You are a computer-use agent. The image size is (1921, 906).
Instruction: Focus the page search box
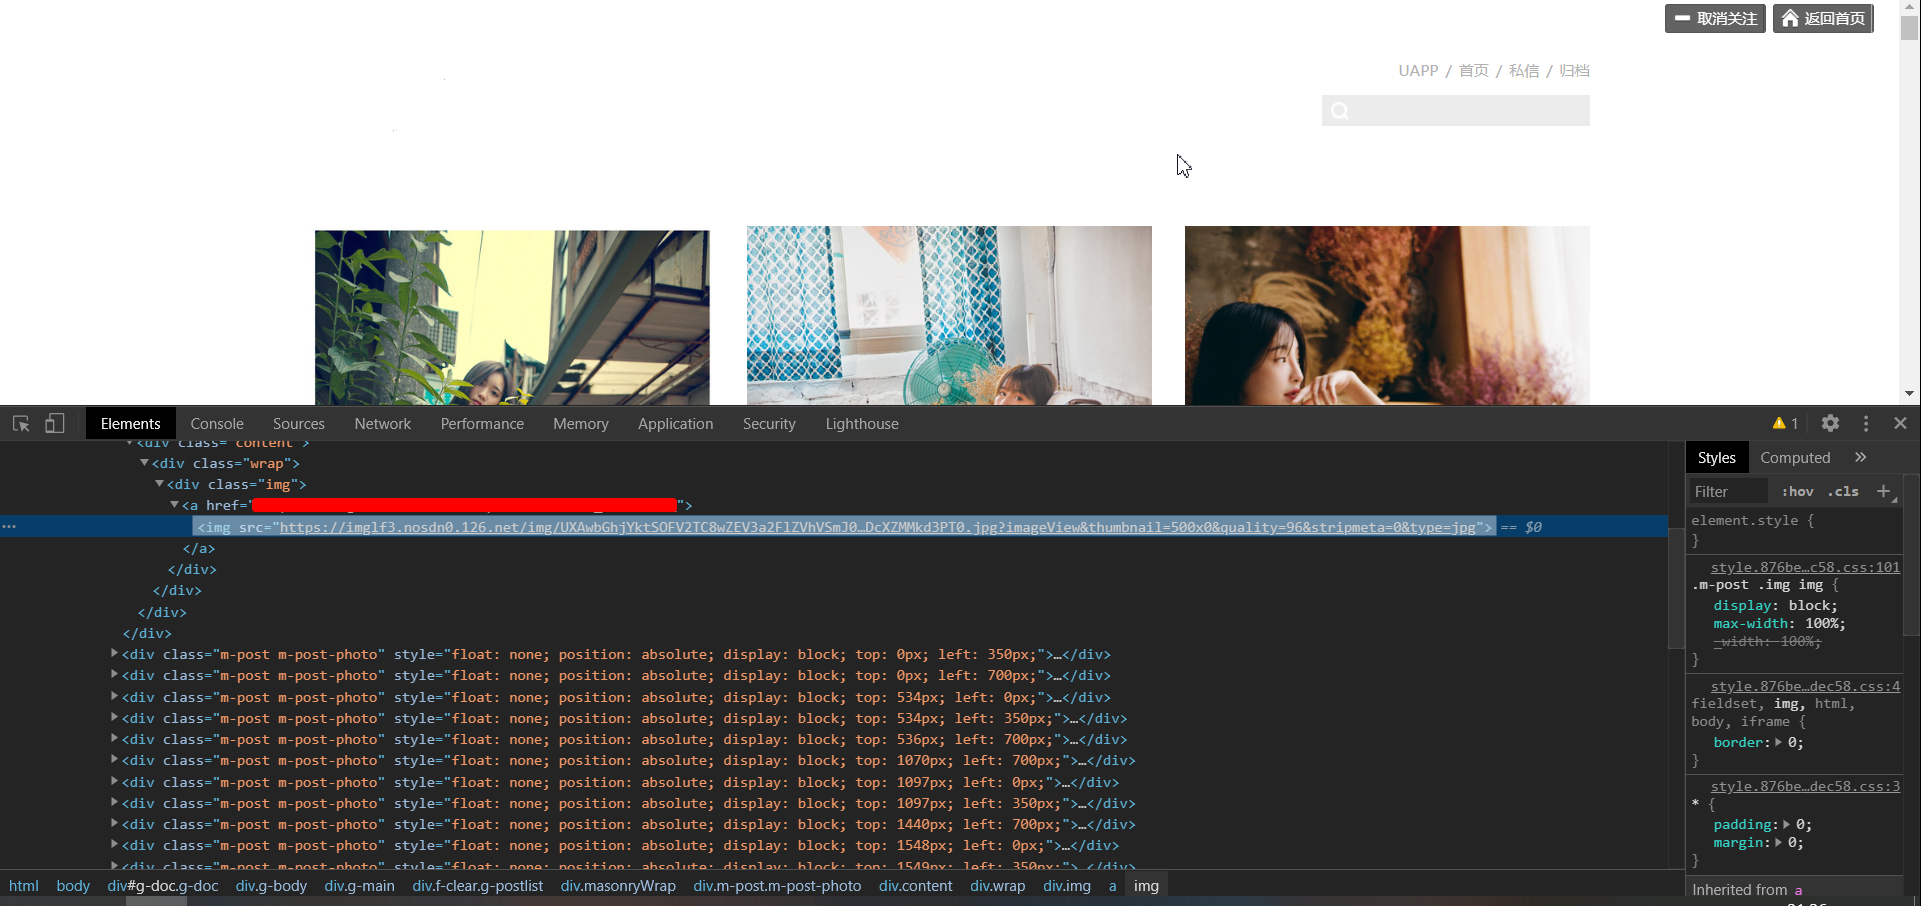pos(1455,111)
